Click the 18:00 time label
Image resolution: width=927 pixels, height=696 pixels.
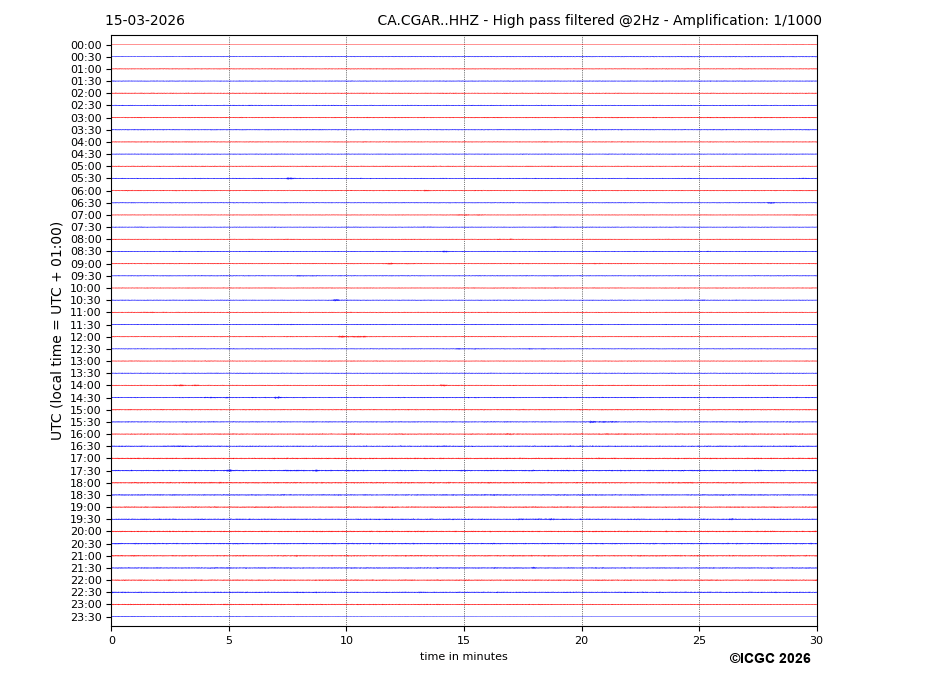[86, 483]
